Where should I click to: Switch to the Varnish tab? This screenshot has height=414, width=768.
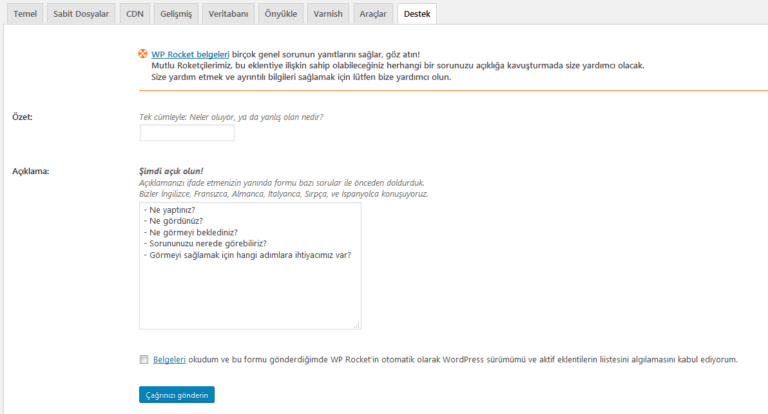(328, 14)
